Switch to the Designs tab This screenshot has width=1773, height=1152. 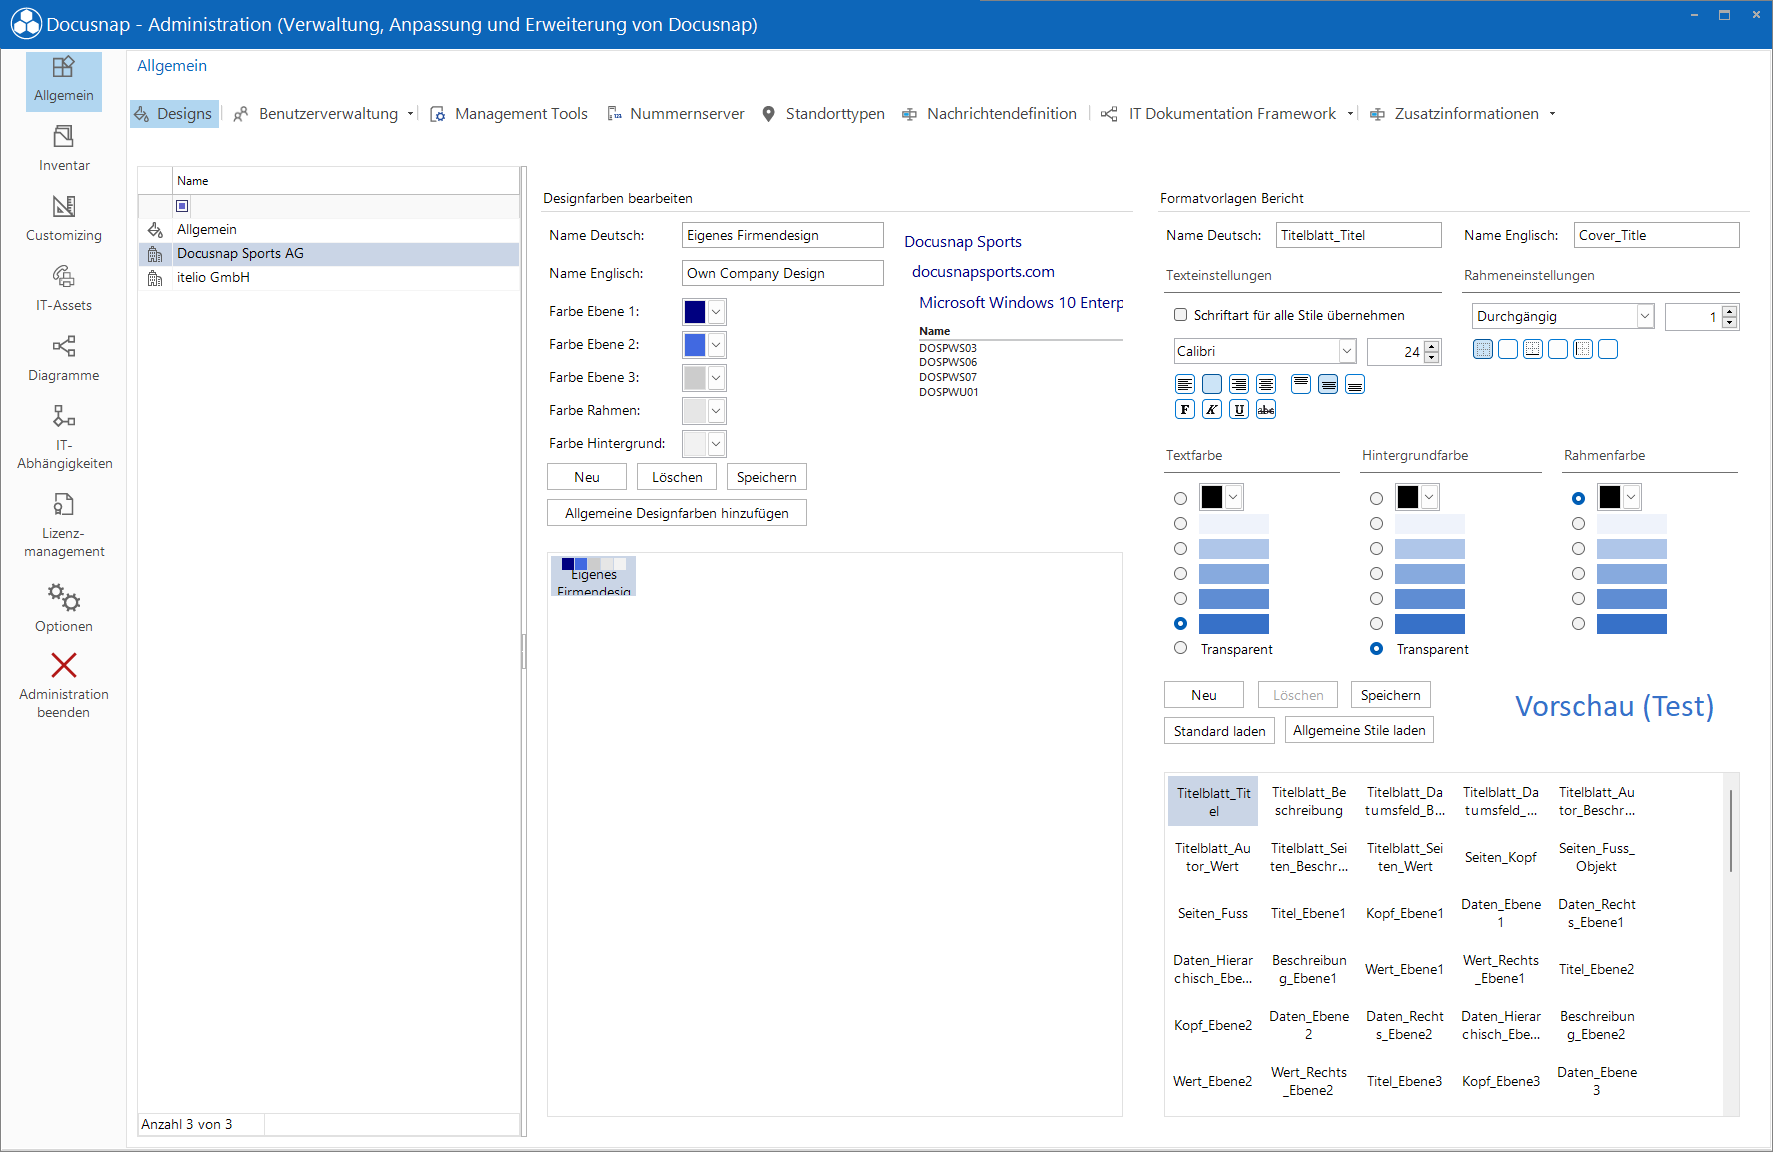click(174, 114)
